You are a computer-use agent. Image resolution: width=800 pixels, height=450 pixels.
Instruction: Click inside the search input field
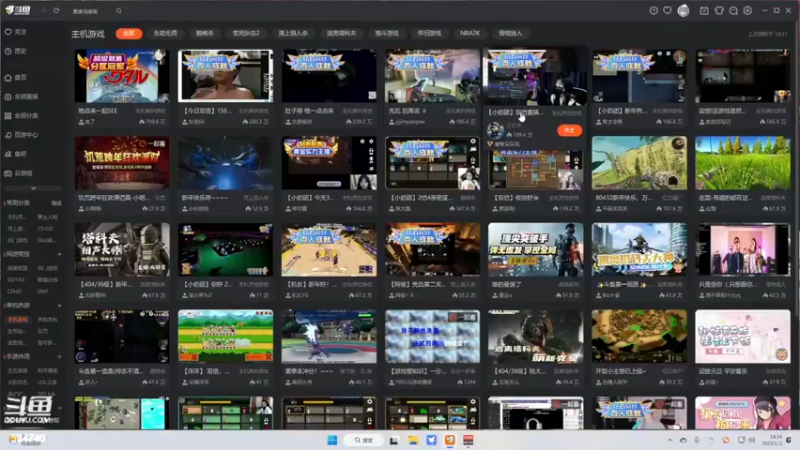tap(92, 11)
